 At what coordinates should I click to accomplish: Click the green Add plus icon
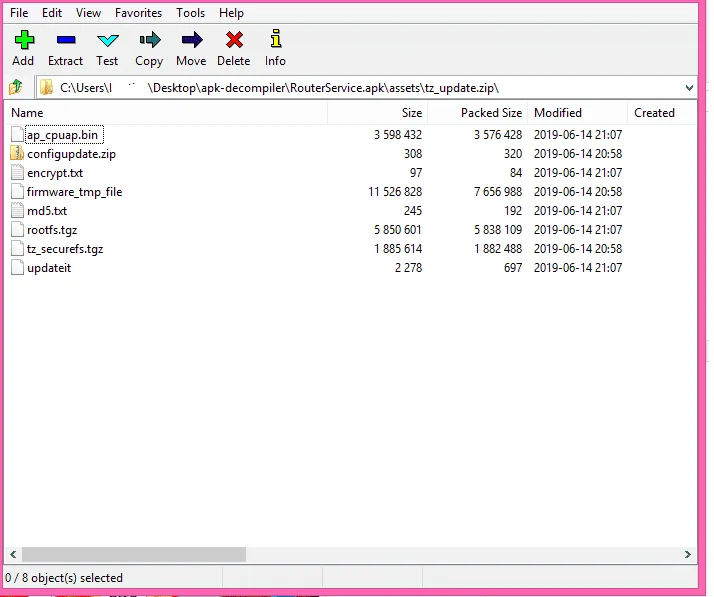24,40
